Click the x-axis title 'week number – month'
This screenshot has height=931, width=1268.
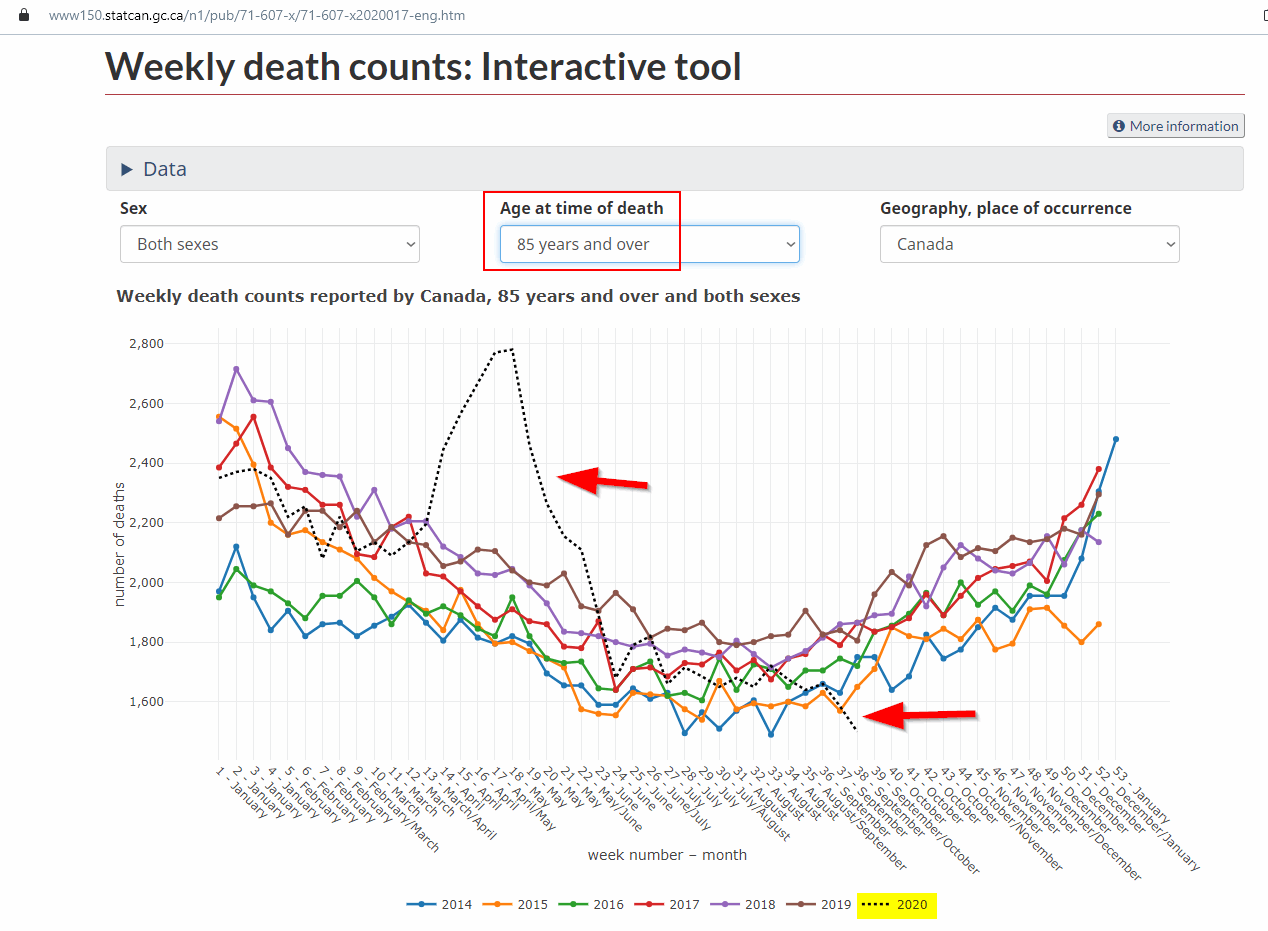[667, 855]
